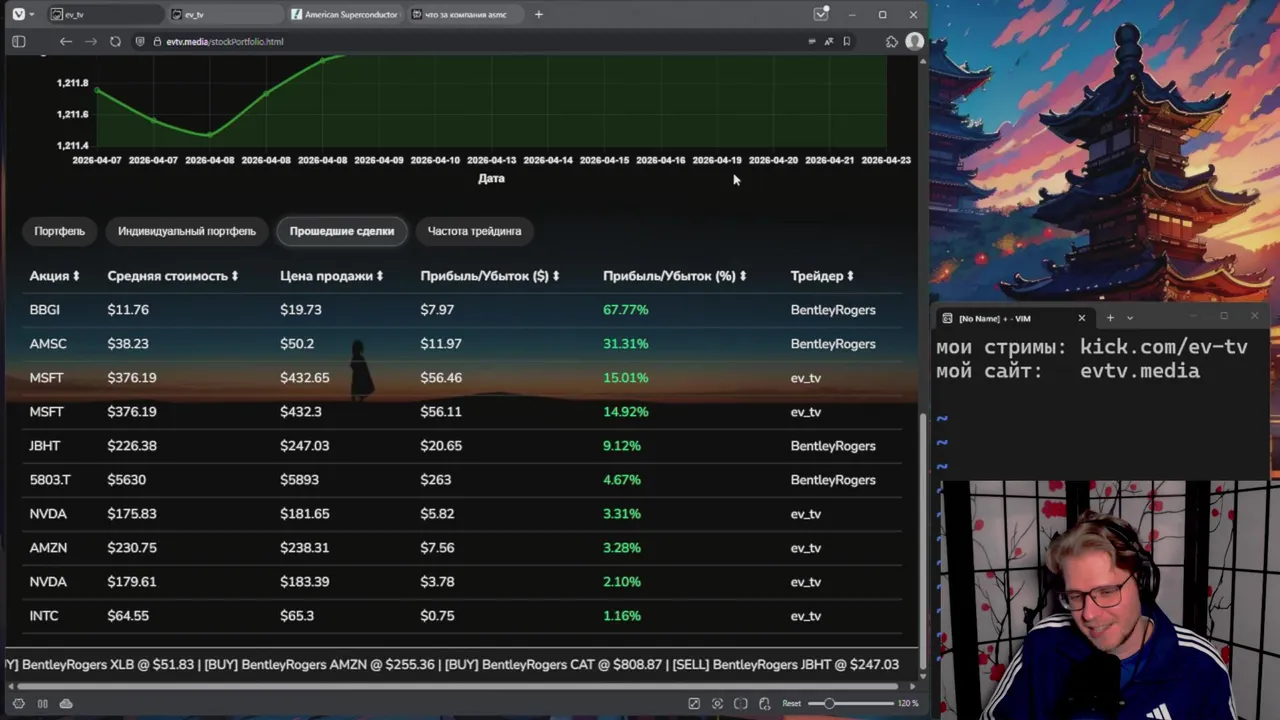
Task: Sort table by Средняя стоимость column
Action: click(173, 276)
